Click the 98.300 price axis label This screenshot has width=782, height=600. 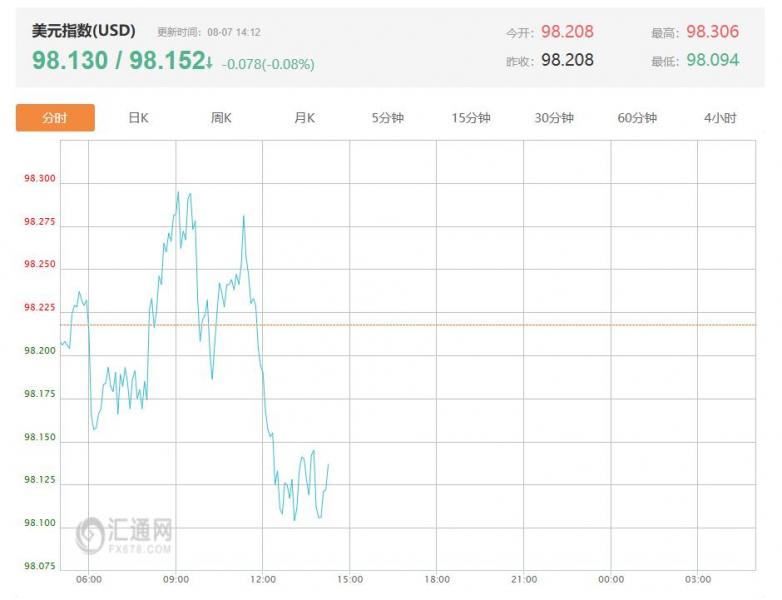click(40, 180)
